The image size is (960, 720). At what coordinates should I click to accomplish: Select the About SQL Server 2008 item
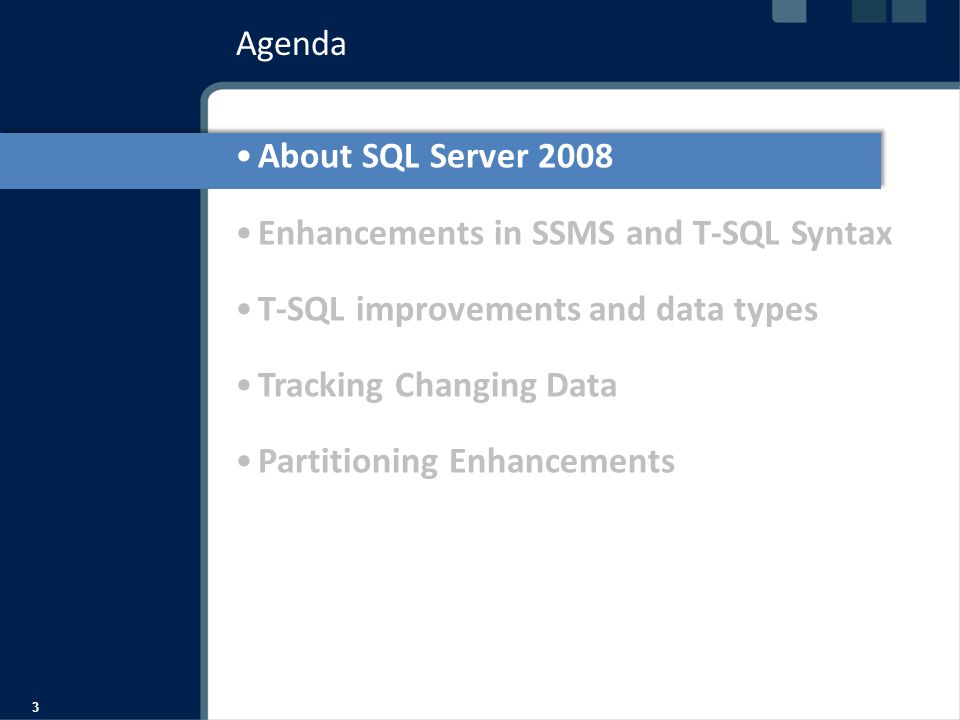coord(435,156)
